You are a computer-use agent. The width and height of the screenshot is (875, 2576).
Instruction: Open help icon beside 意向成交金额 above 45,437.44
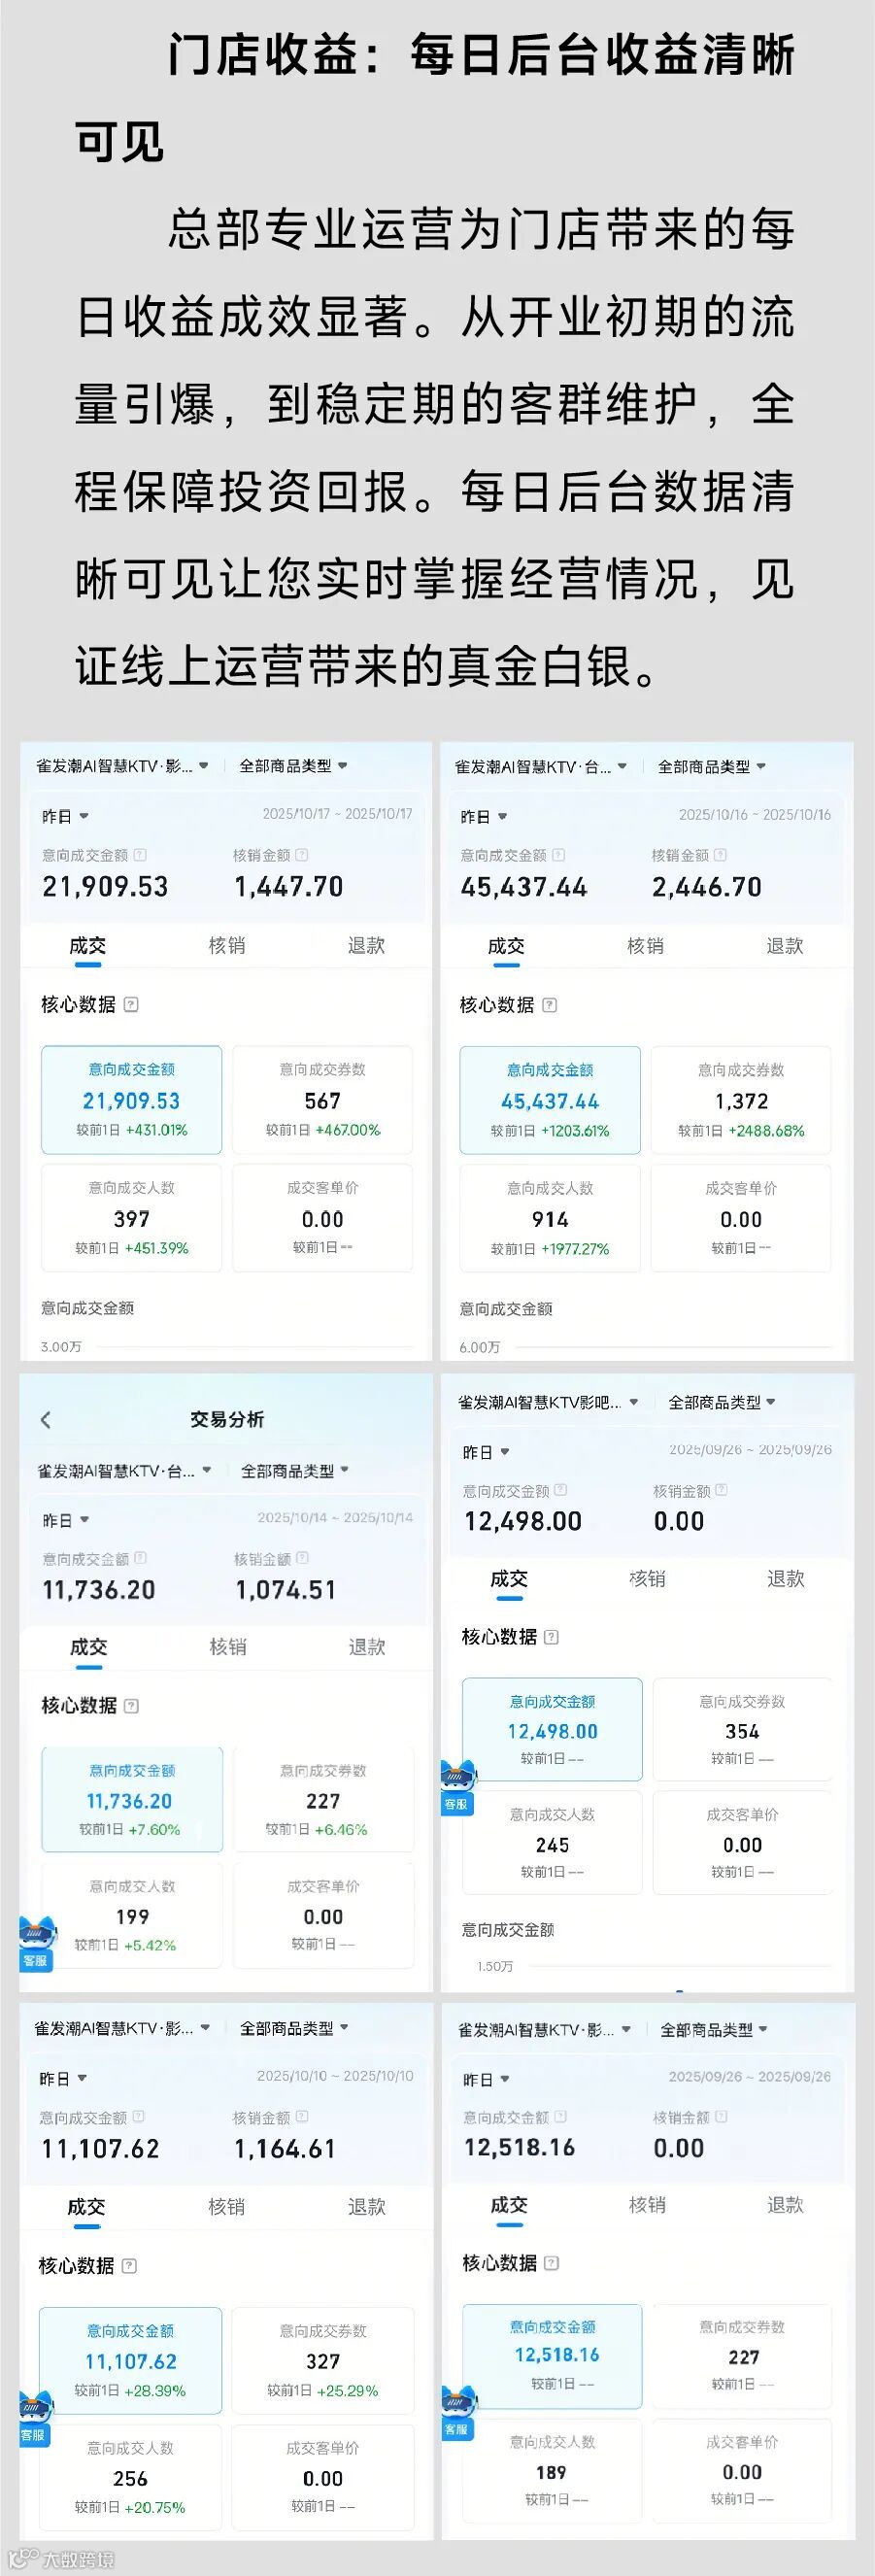559,855
